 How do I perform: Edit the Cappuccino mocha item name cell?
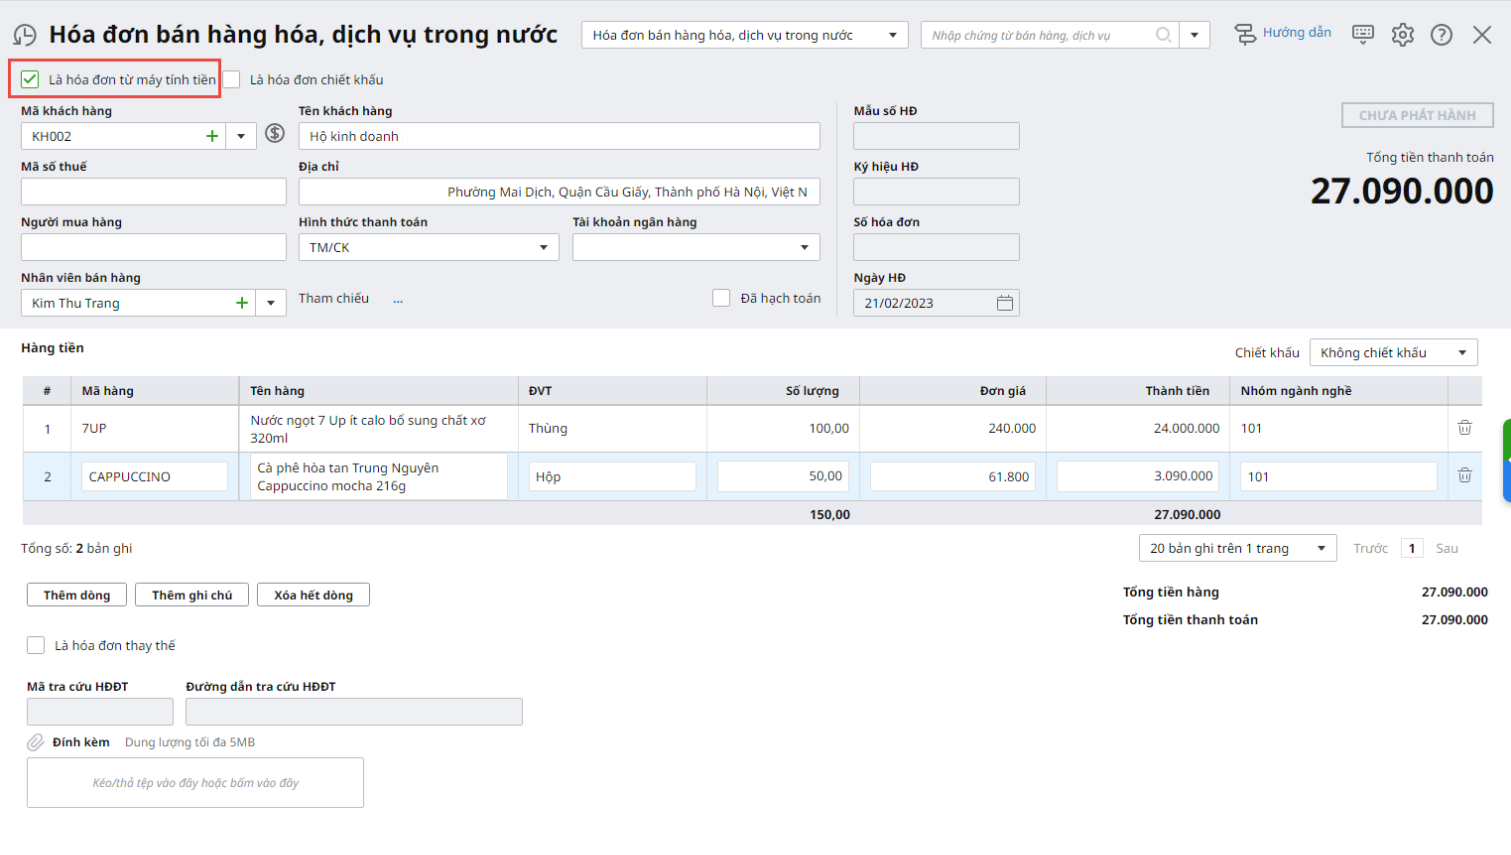(x=379, y=476)
